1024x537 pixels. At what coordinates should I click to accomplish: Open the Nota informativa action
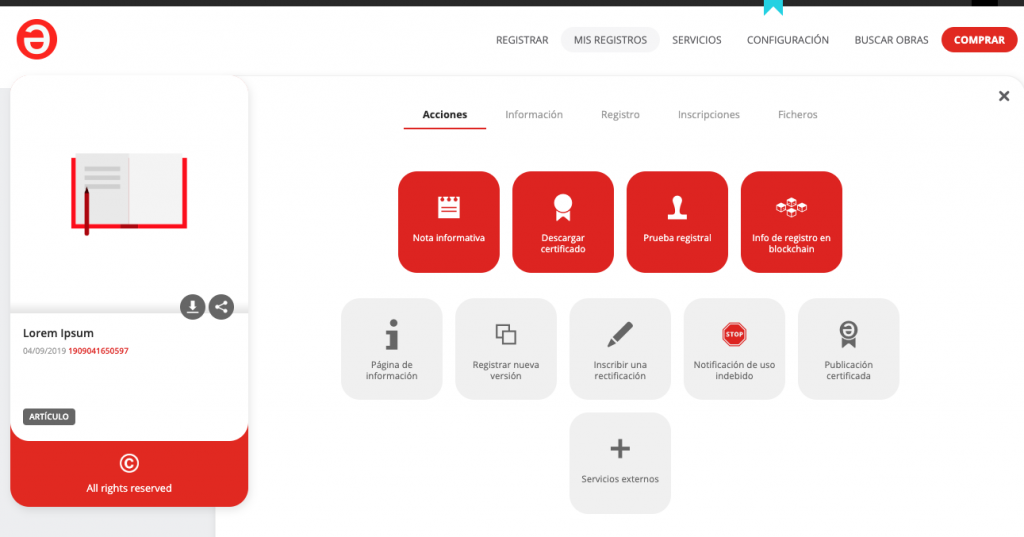click(x=448, y=221)
